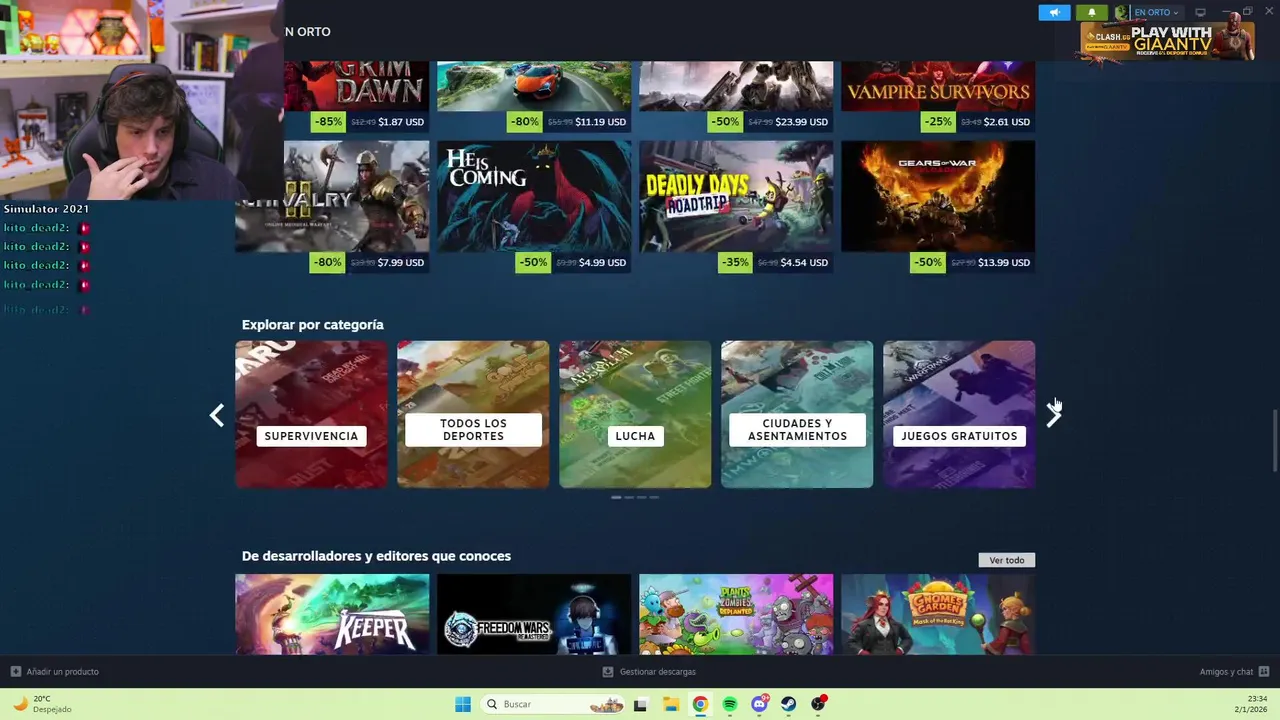The image size is (1280, 720).
Task: Click Gears of War $13.99 USD price
Action: tap(1004, 263)
